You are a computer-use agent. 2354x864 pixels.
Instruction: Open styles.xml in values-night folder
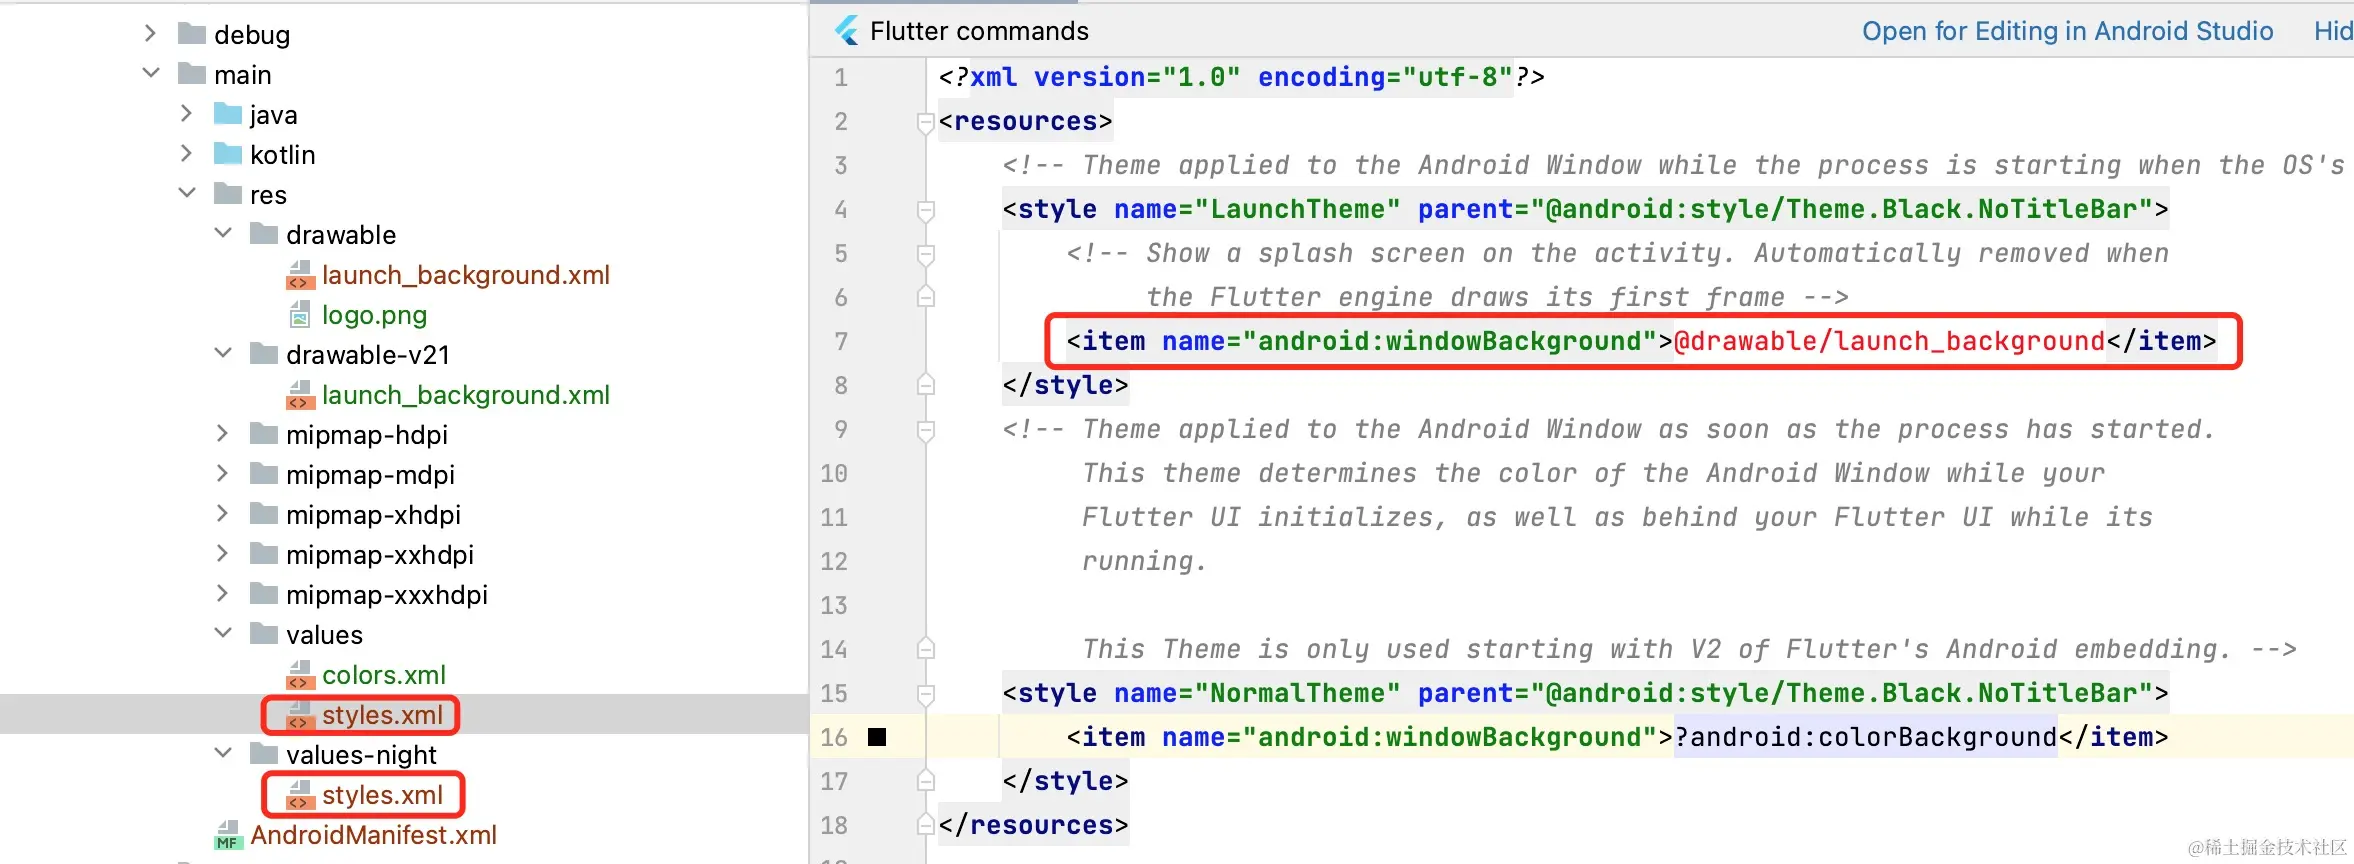[x=382, y=795]
